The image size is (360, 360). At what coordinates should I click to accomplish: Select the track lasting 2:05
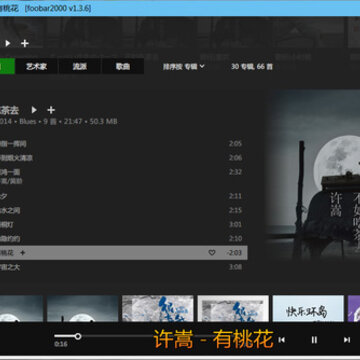[124, 144]
